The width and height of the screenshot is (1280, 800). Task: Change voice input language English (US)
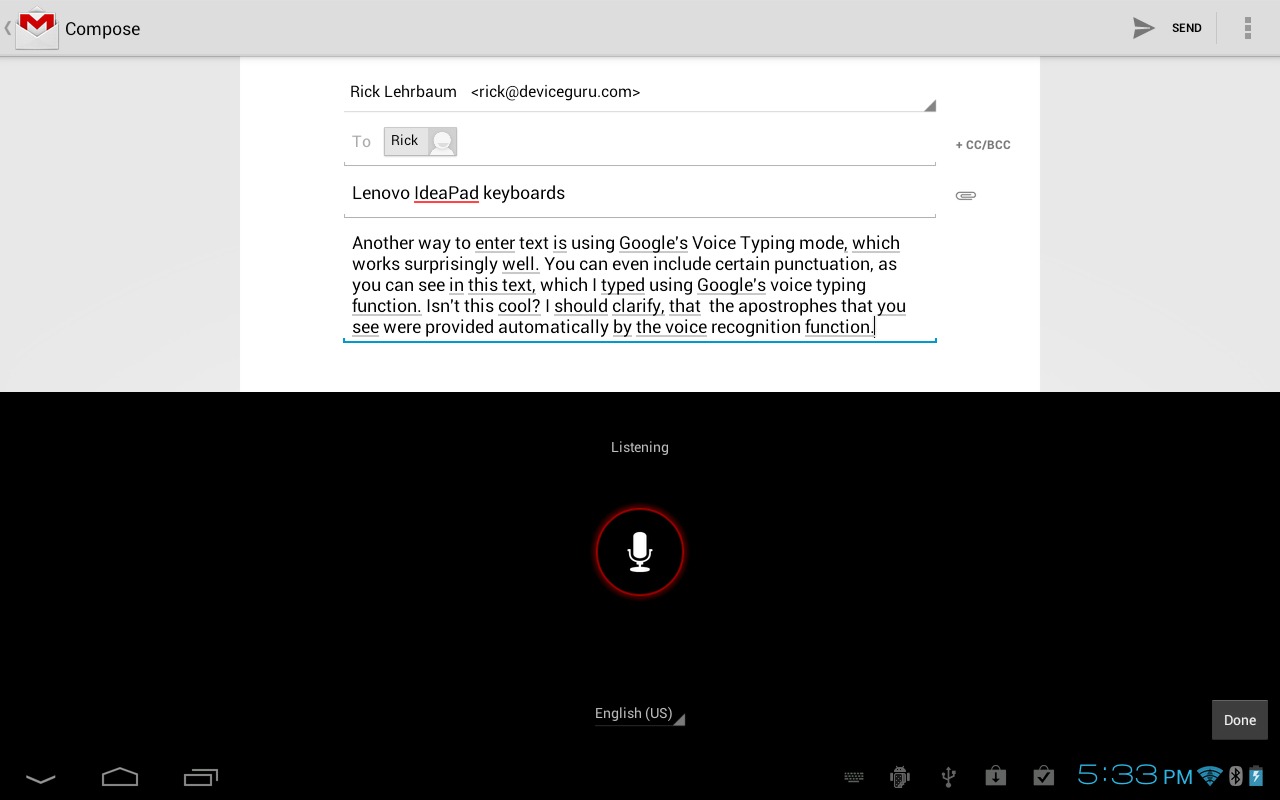pos(639,714)
